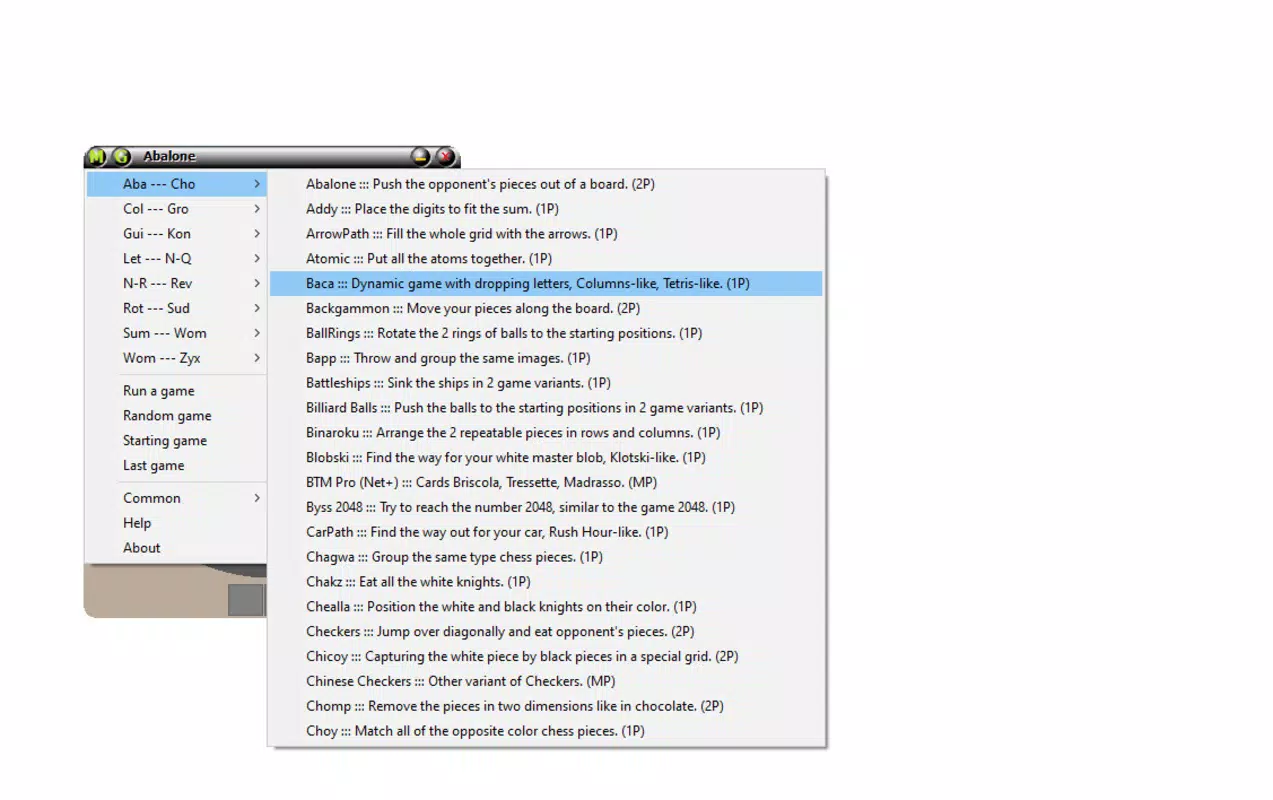This screenshot has width=1273, height=800.
Task: Open the Wom --- Zyx menu entry
Action: coord(177,358)
